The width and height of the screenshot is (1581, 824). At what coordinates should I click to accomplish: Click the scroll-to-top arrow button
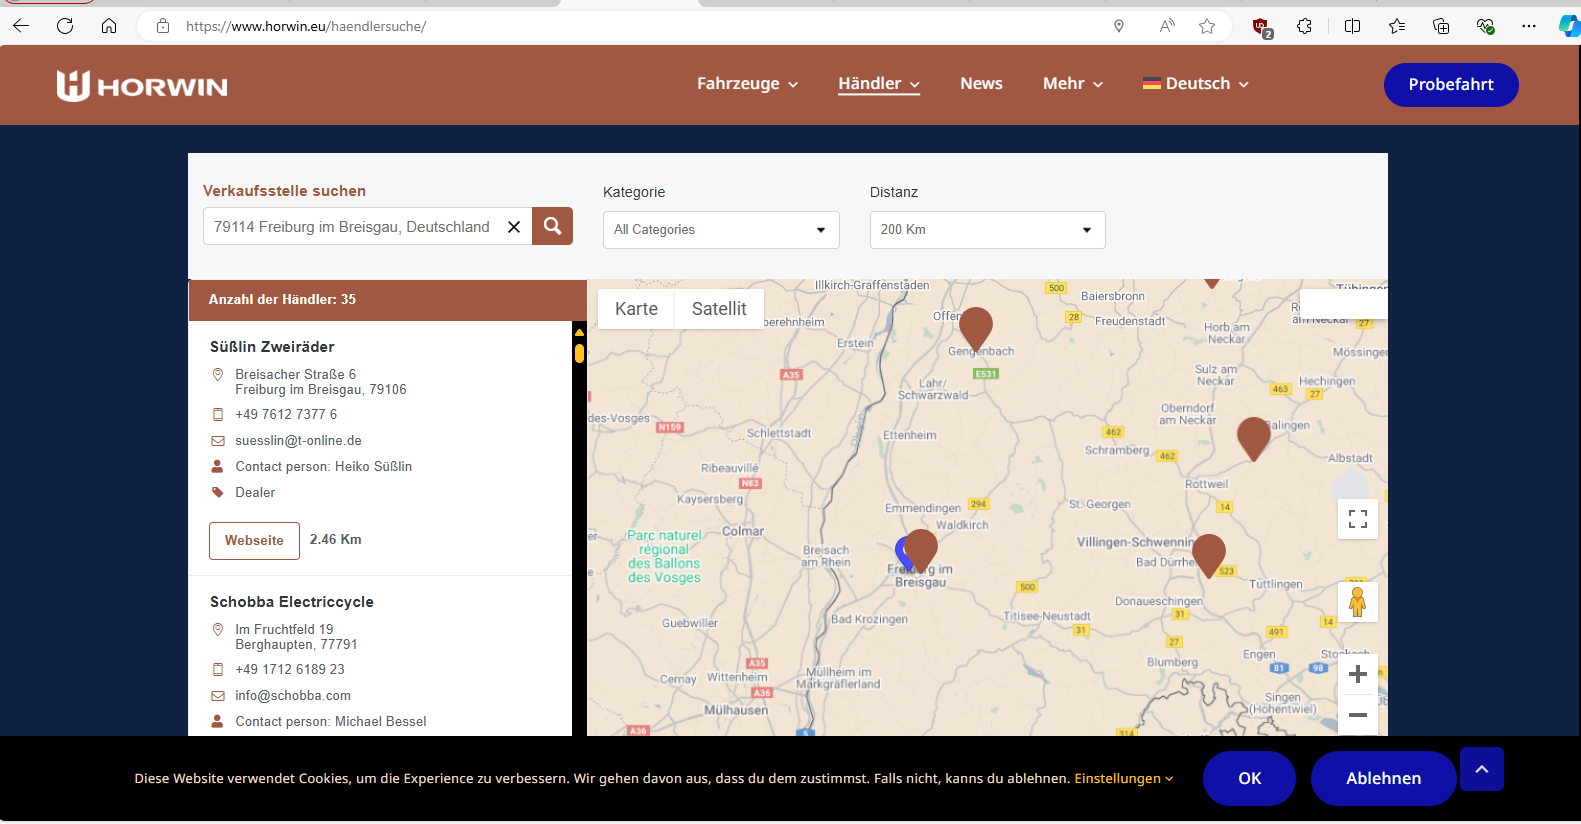click(1481, 769)
